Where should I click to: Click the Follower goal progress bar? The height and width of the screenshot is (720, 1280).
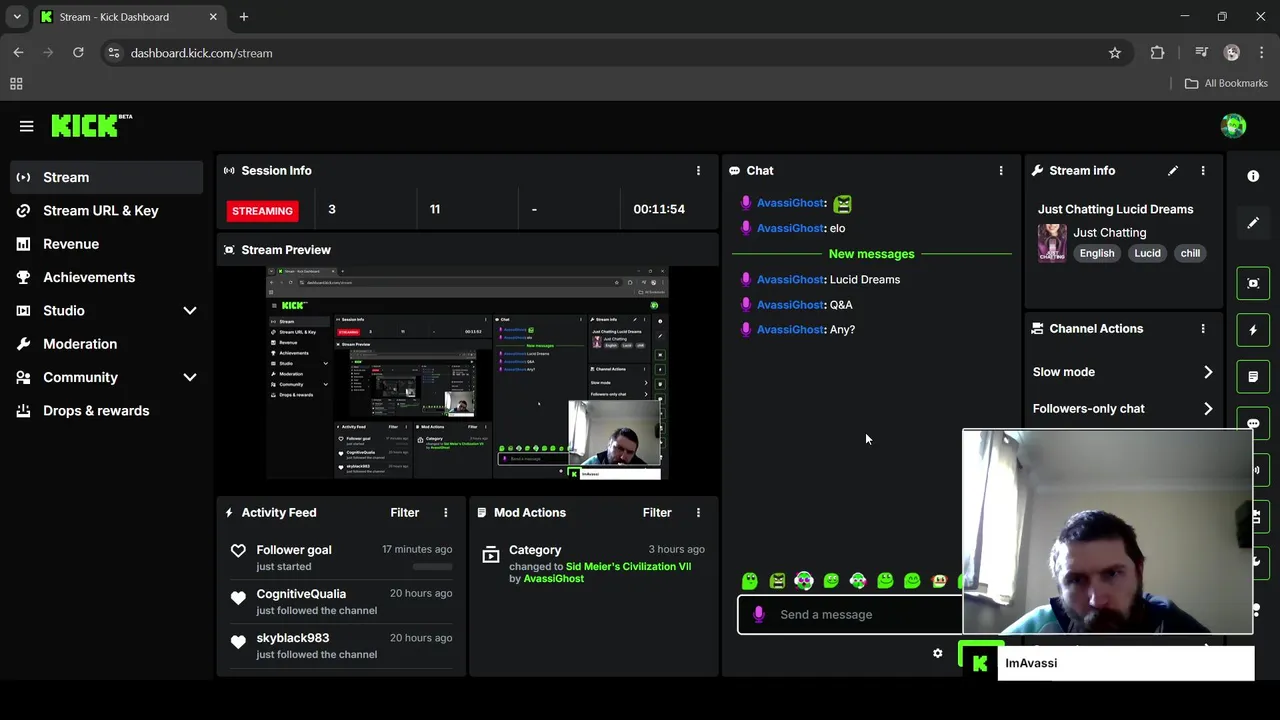[433, 567]
